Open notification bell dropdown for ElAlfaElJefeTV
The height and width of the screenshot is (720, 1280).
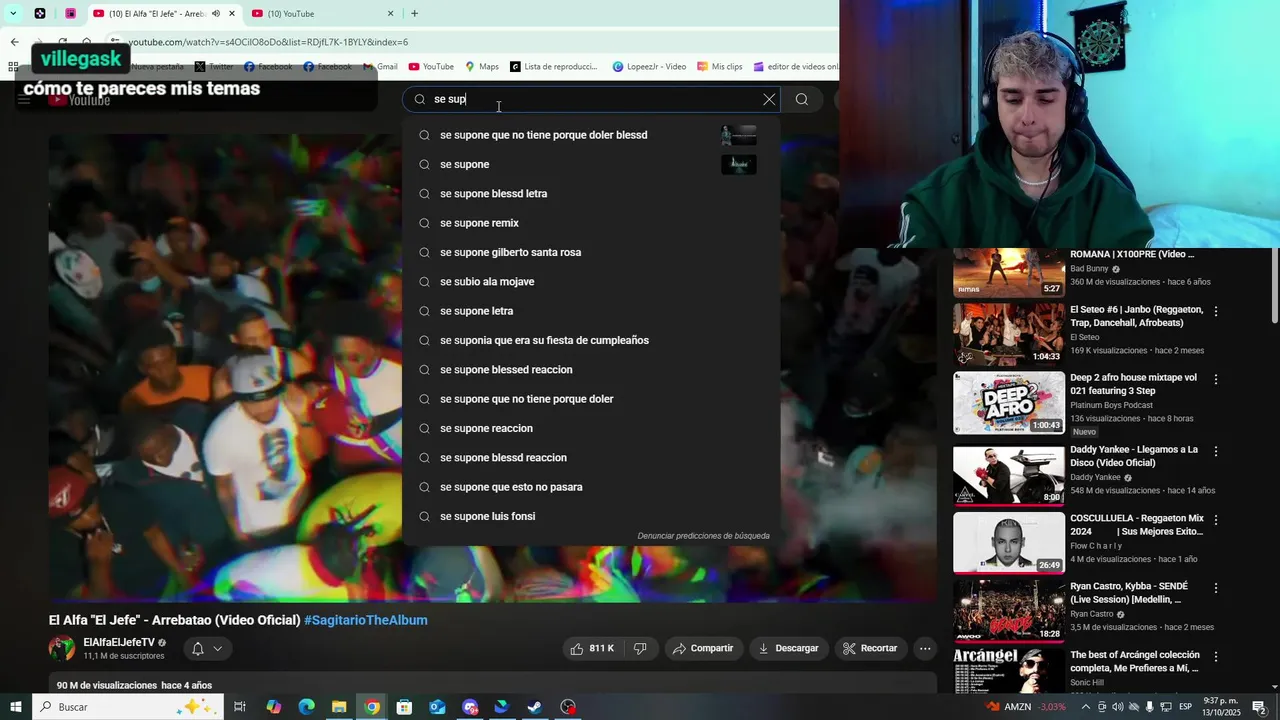coord(207,649)
